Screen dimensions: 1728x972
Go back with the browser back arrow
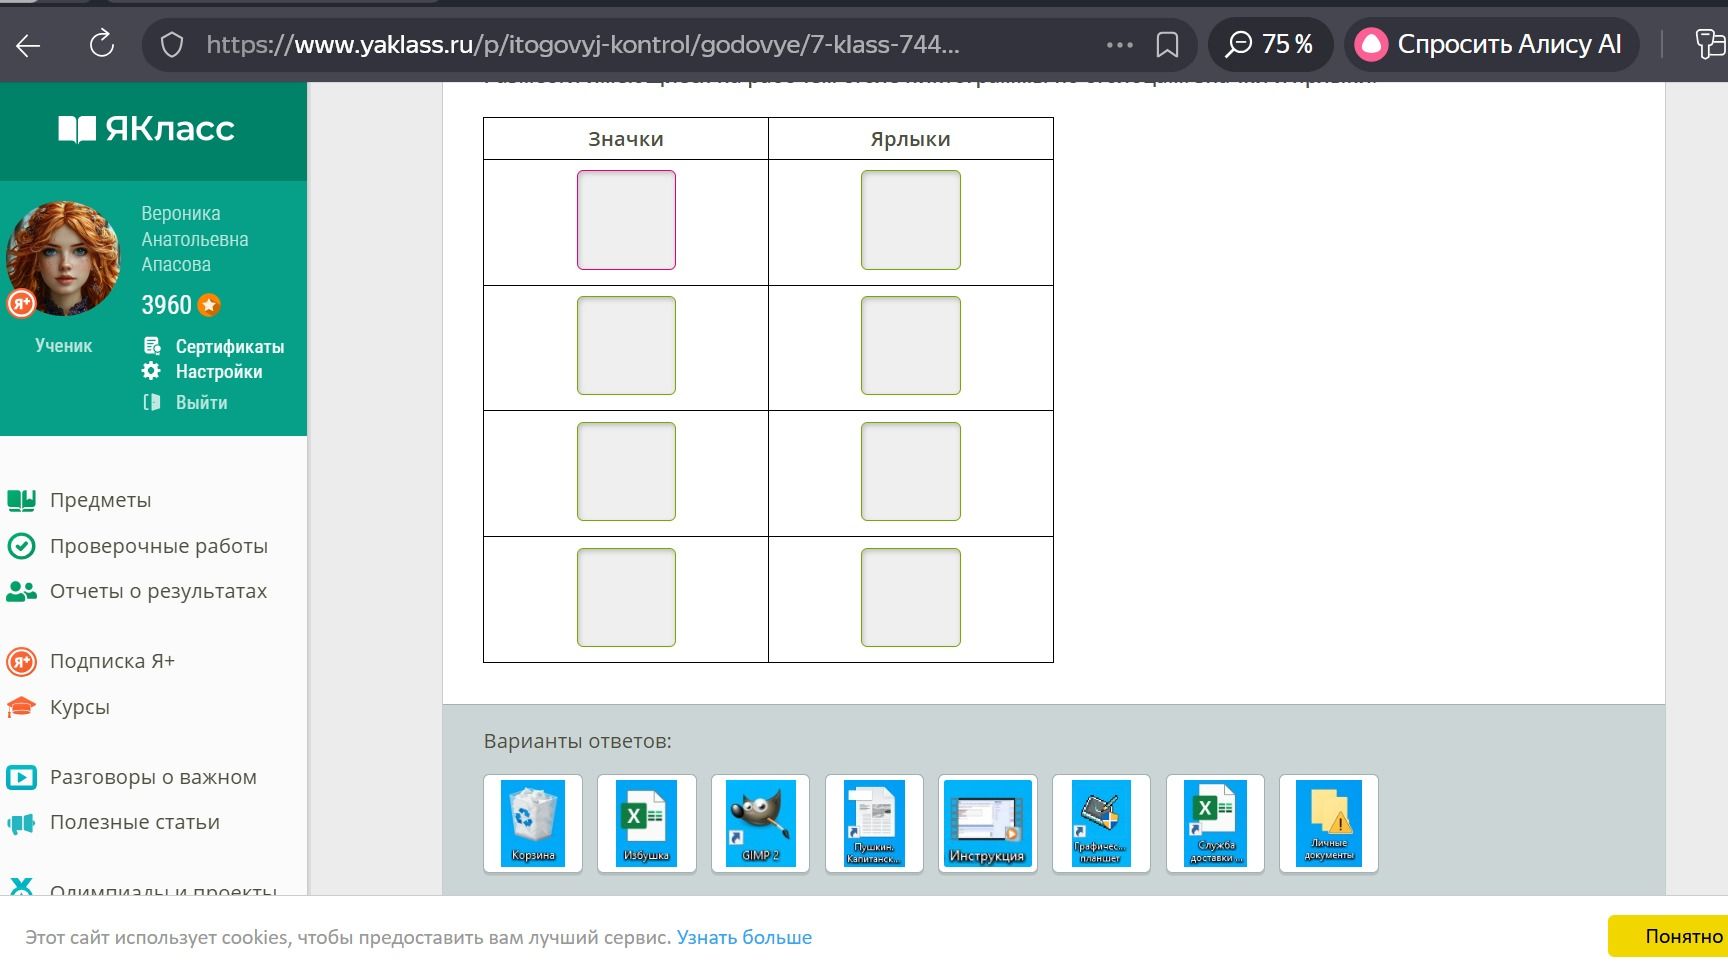[x=28, y=45]
